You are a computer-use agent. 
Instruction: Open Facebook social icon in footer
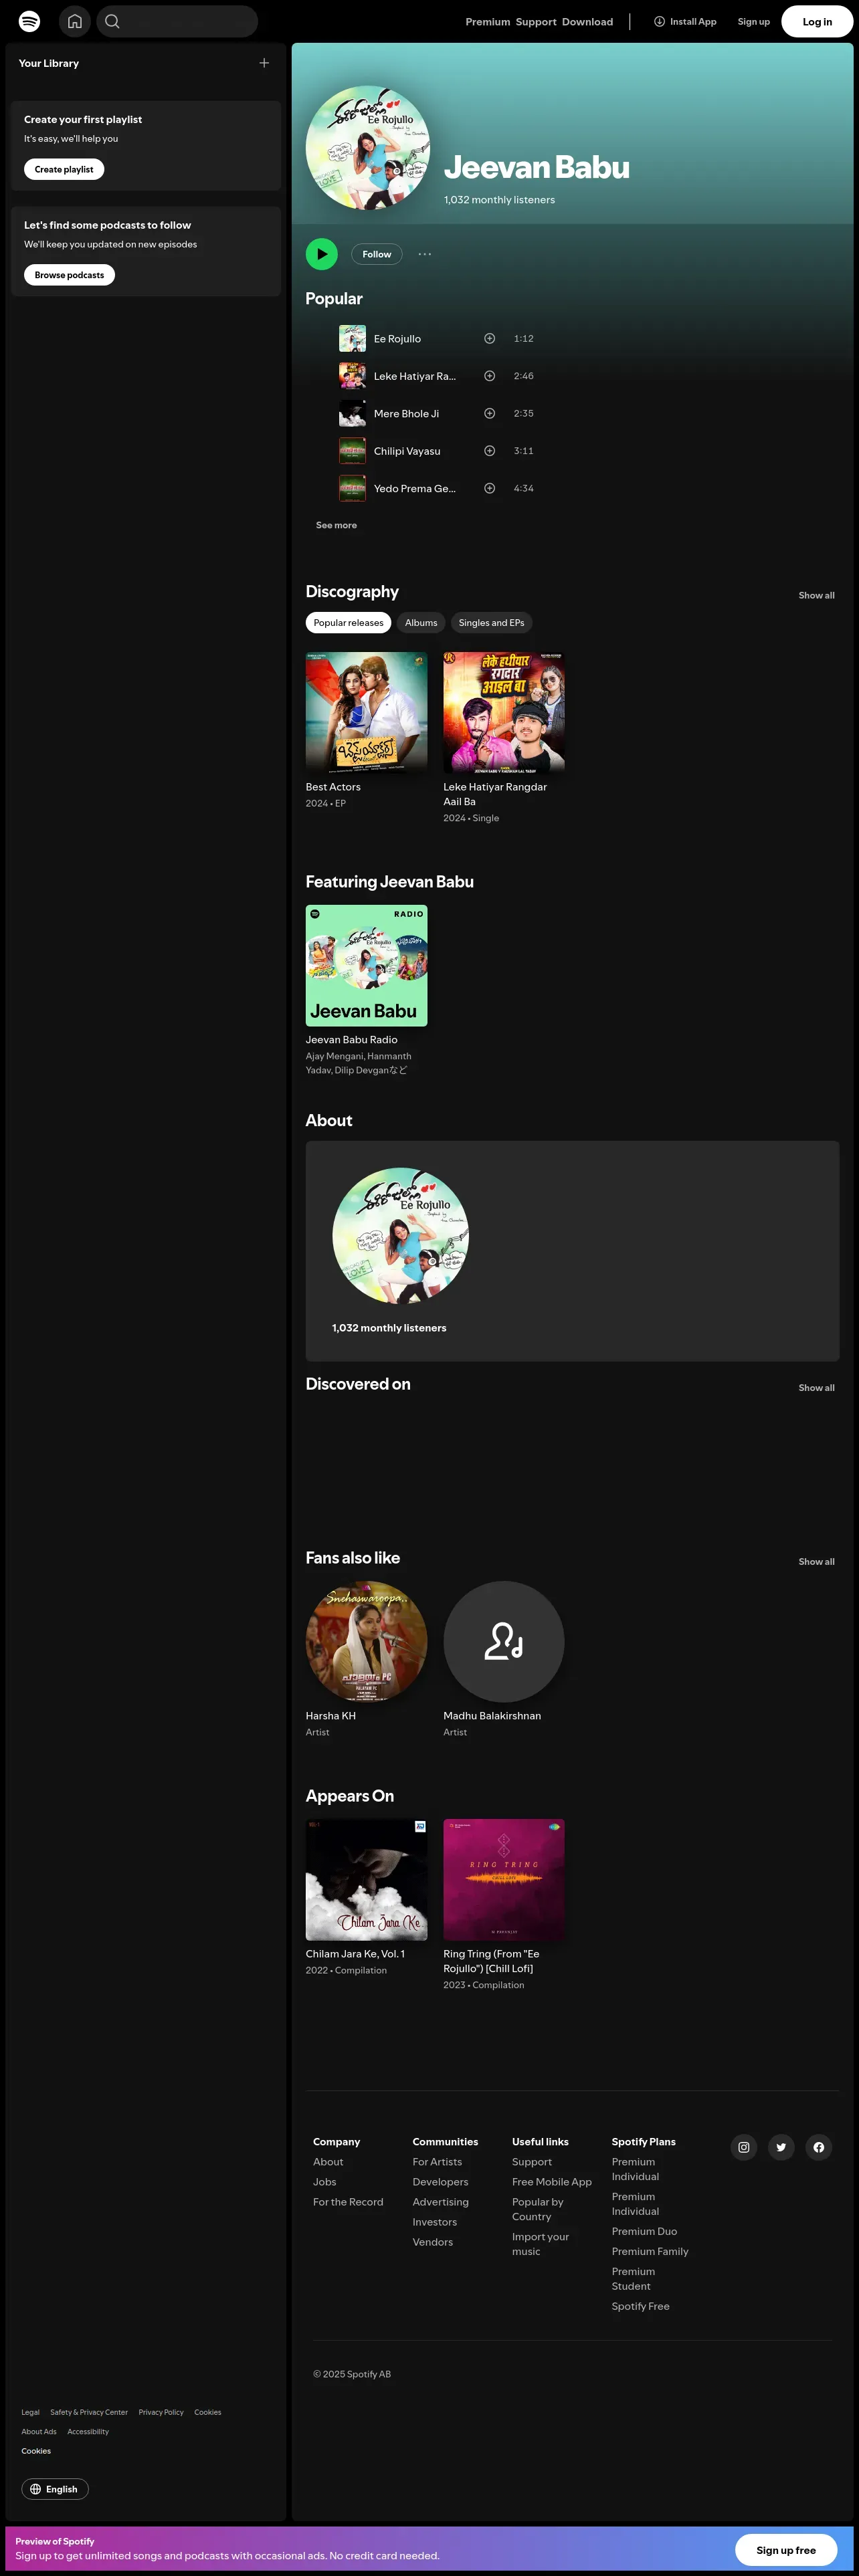point(819,2147)
